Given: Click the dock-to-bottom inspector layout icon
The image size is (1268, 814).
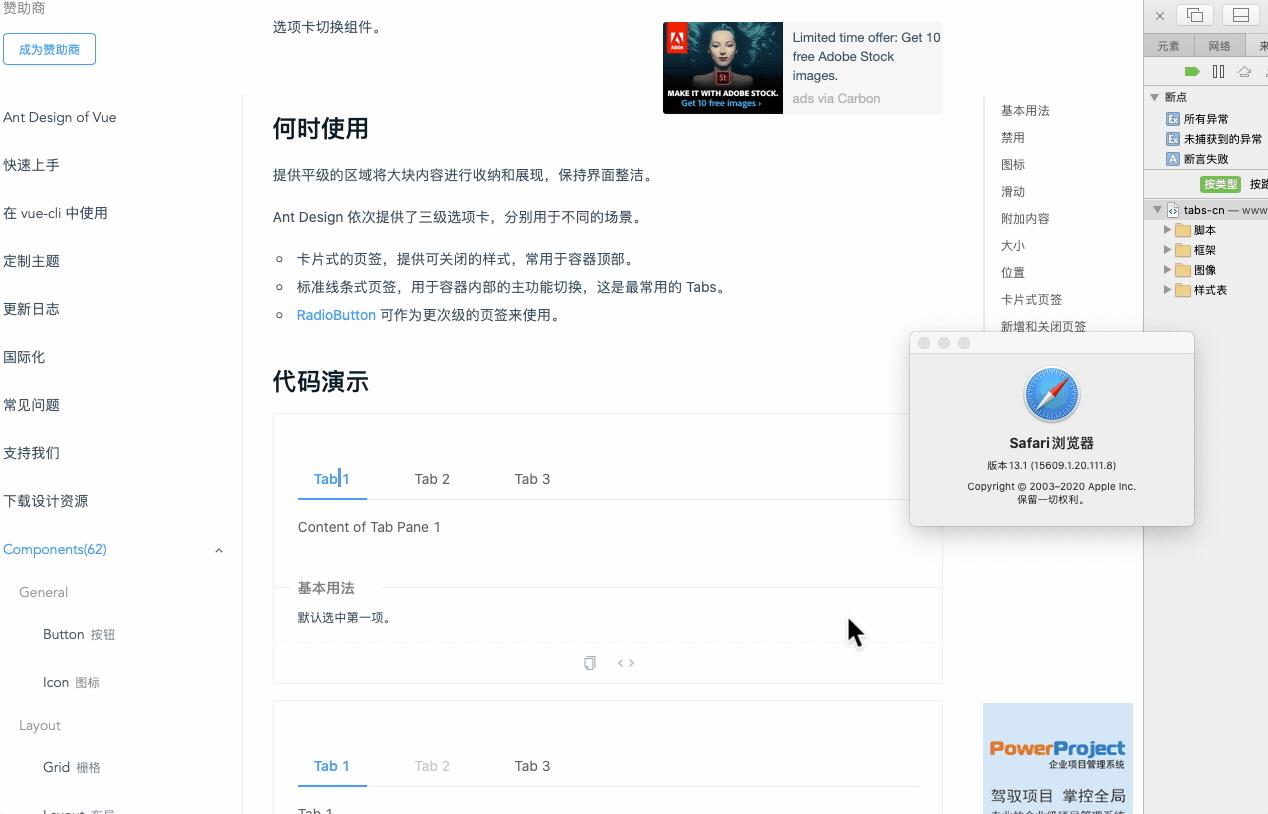Looking at the screenshot, I should click(1241, 15).
